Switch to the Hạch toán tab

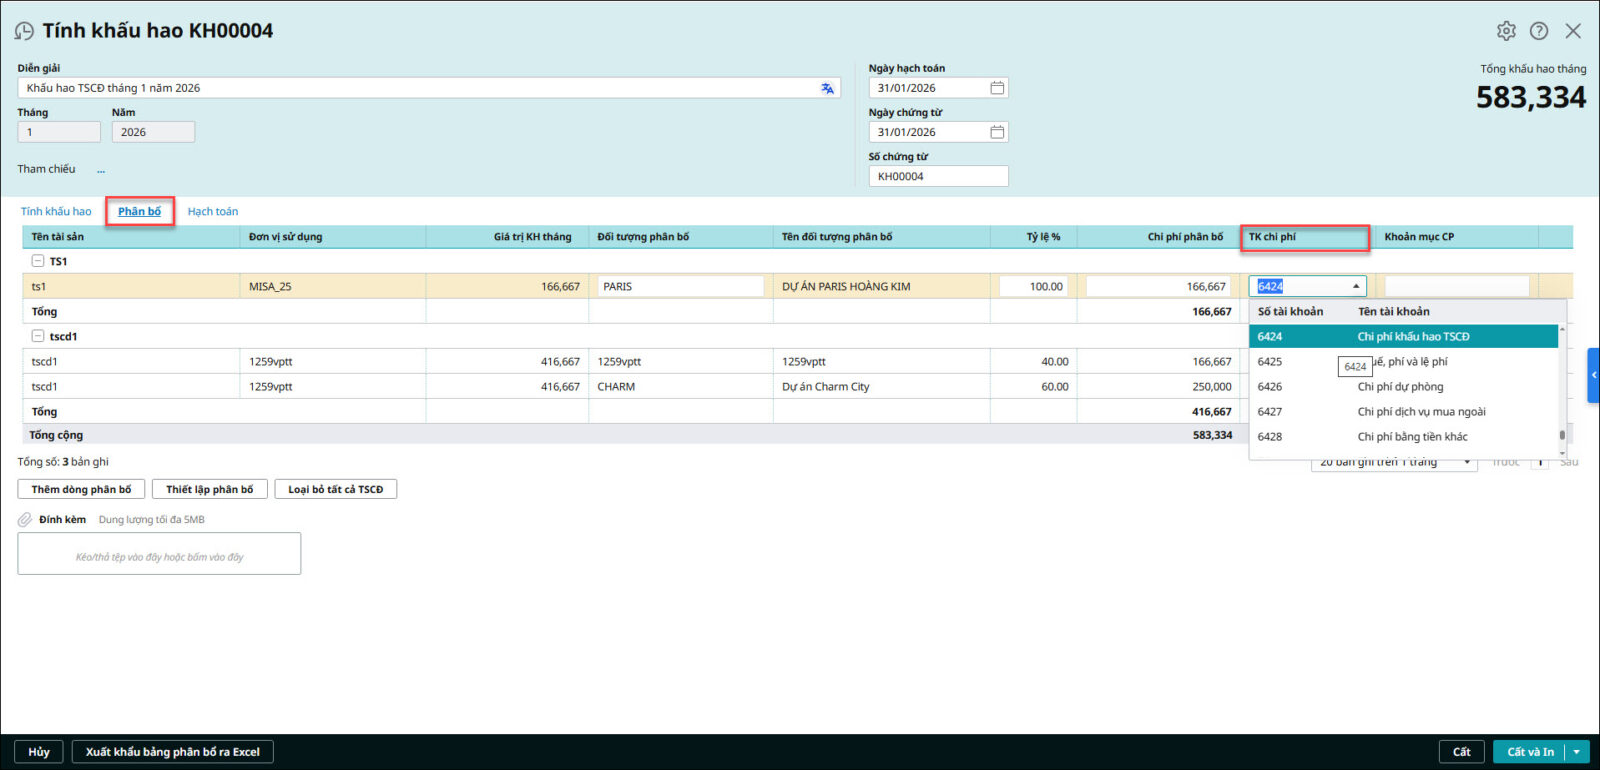tap(213, 212)
